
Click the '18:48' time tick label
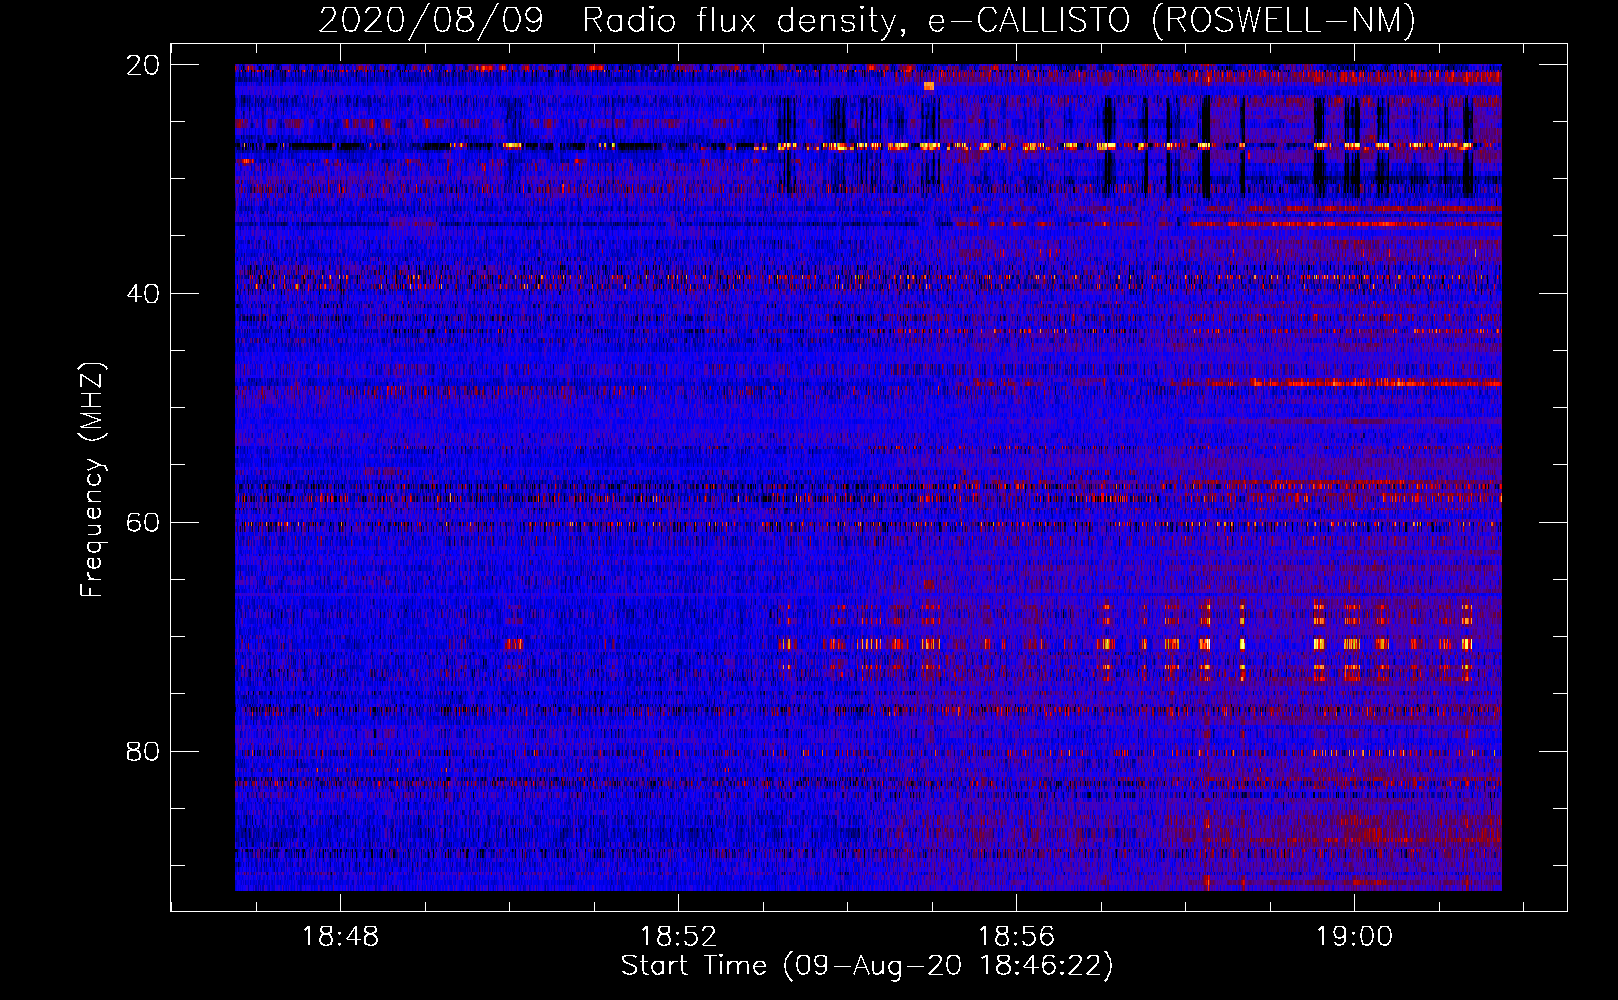click(341, 937)
